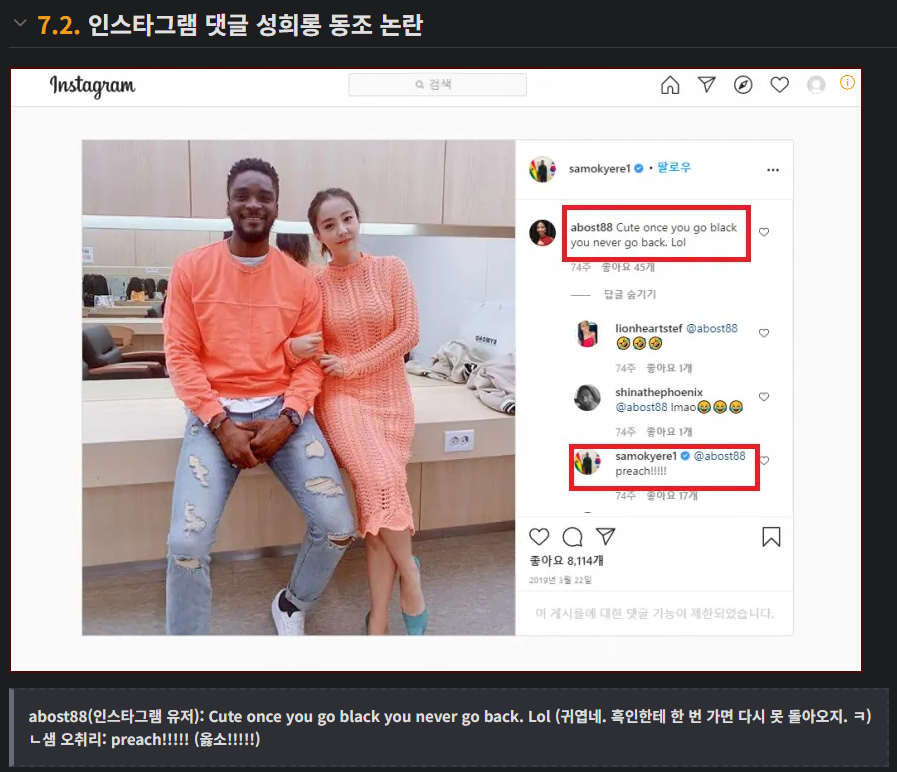
Task: Collapse replies with 답글 숨기기
Action: tap(630, 294)
